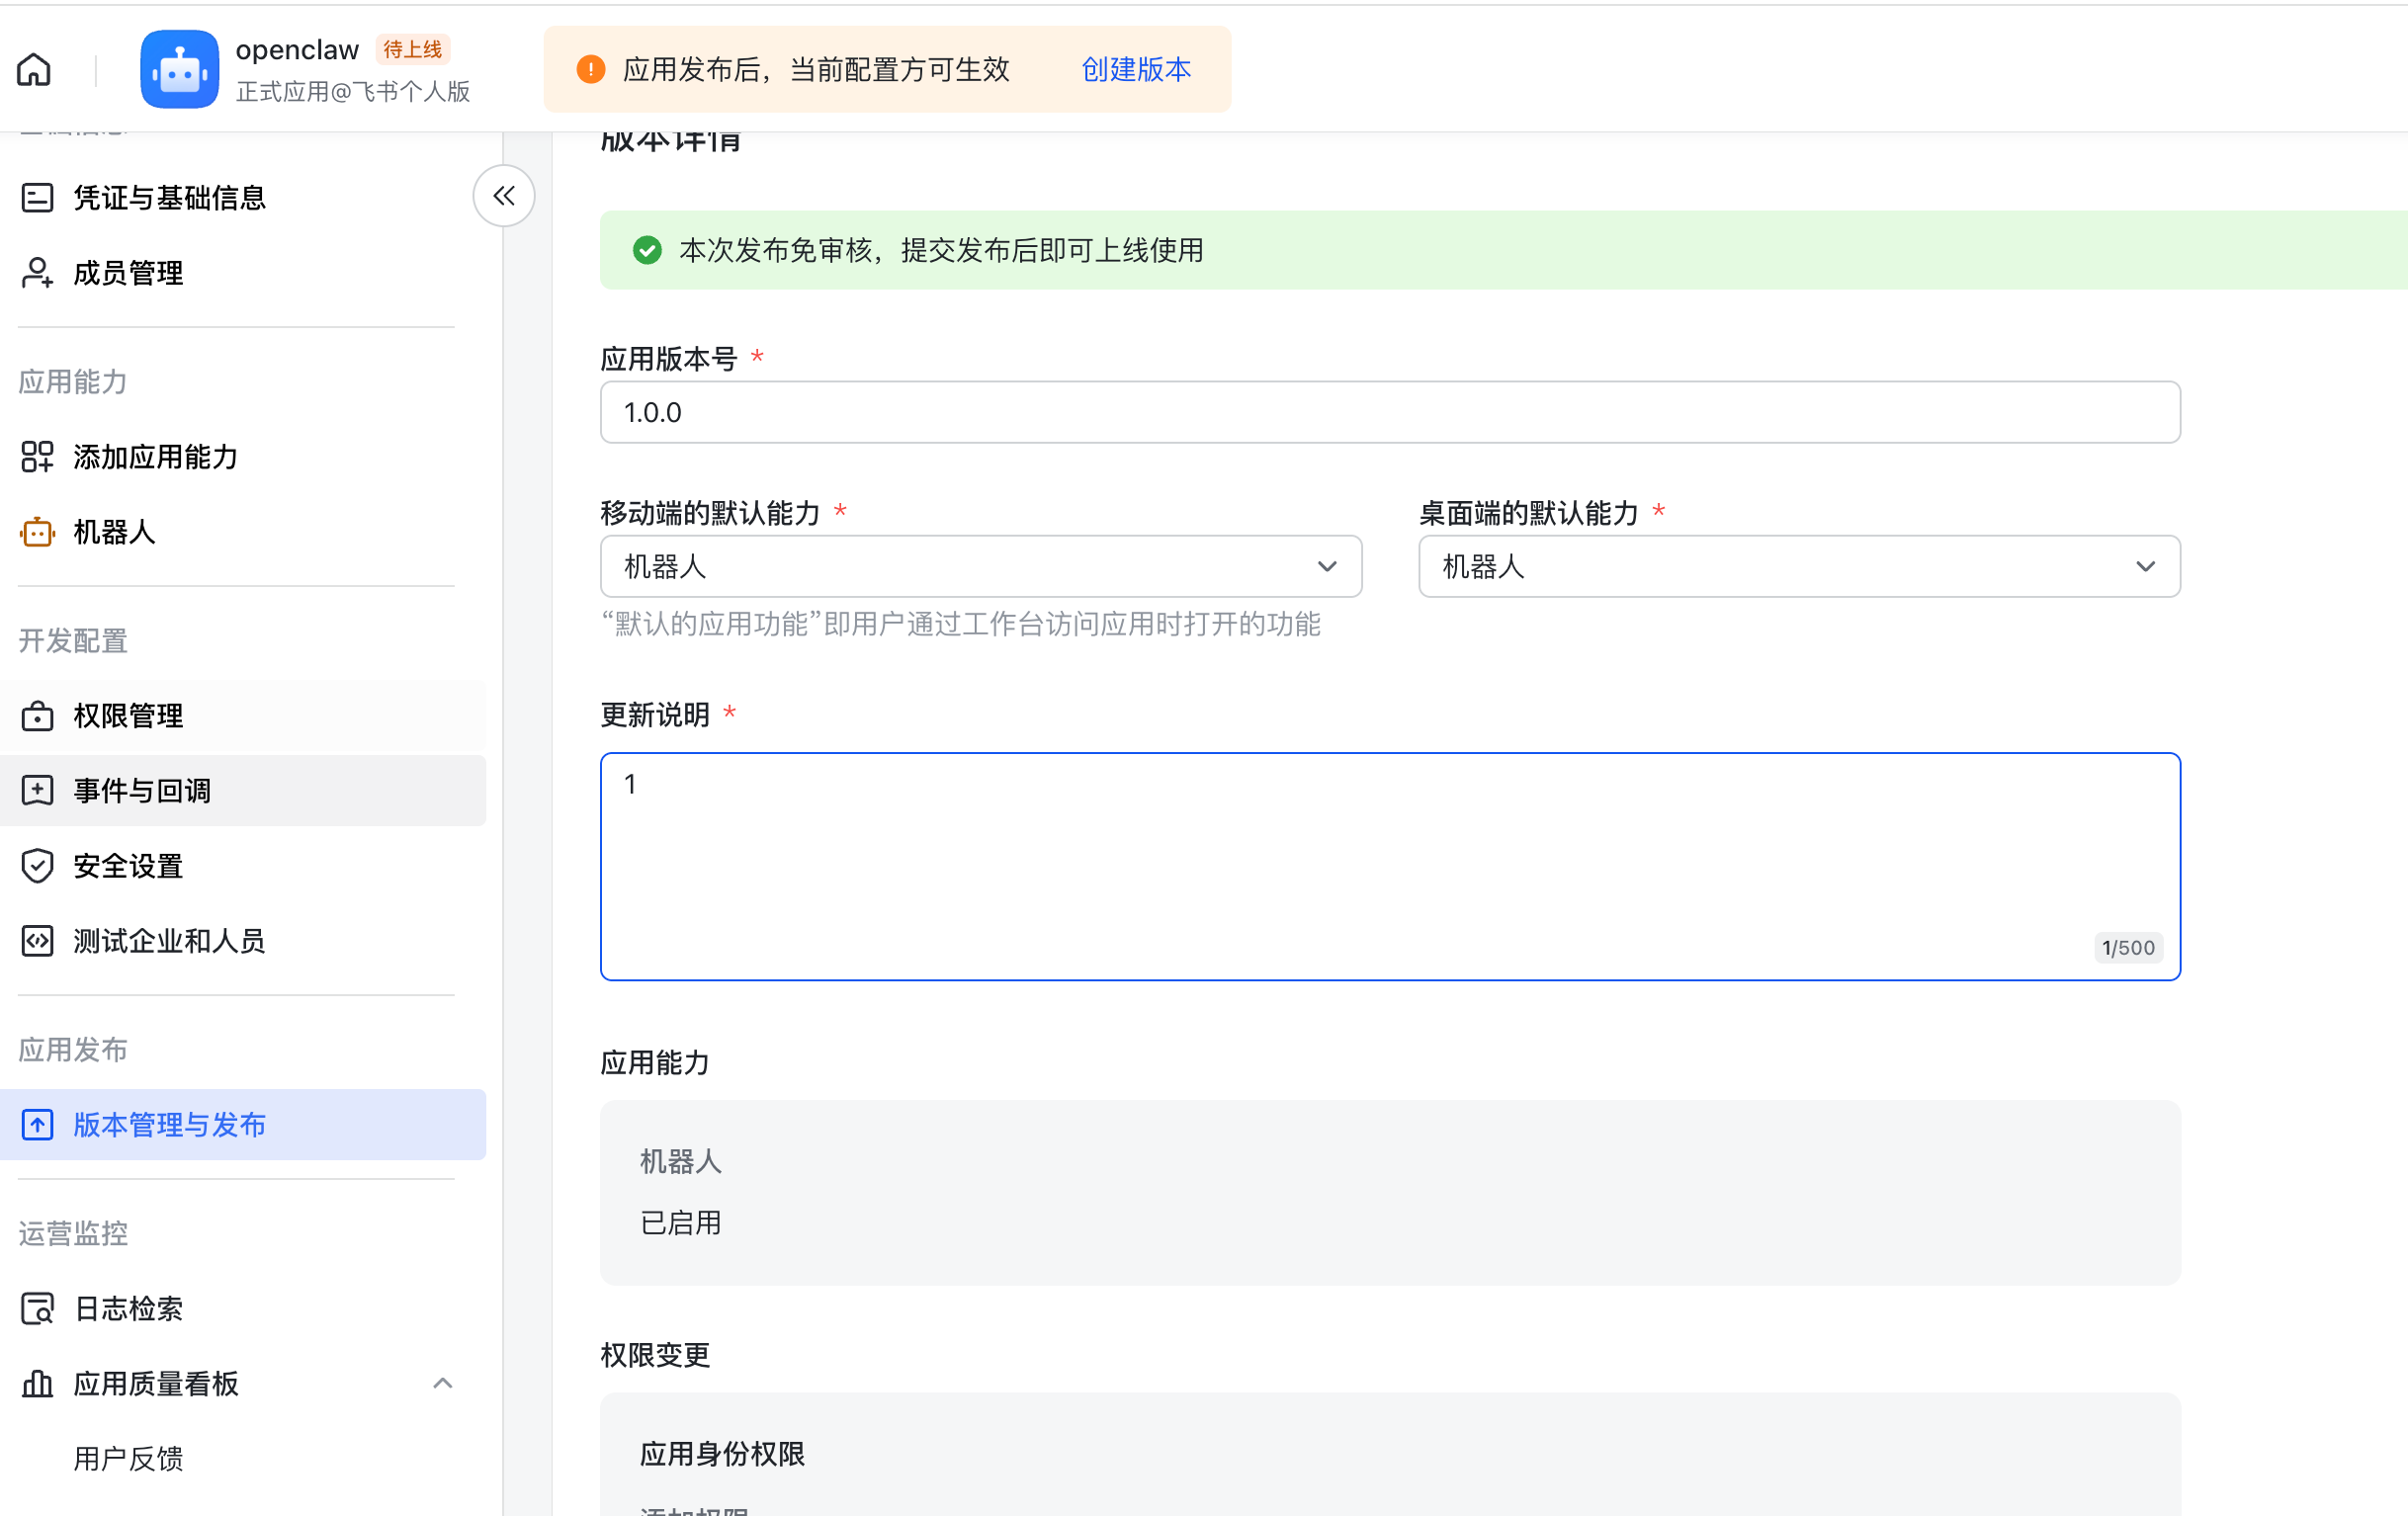
Task: Open 权限管理 in sidebar
Action: tap(128, 716)
